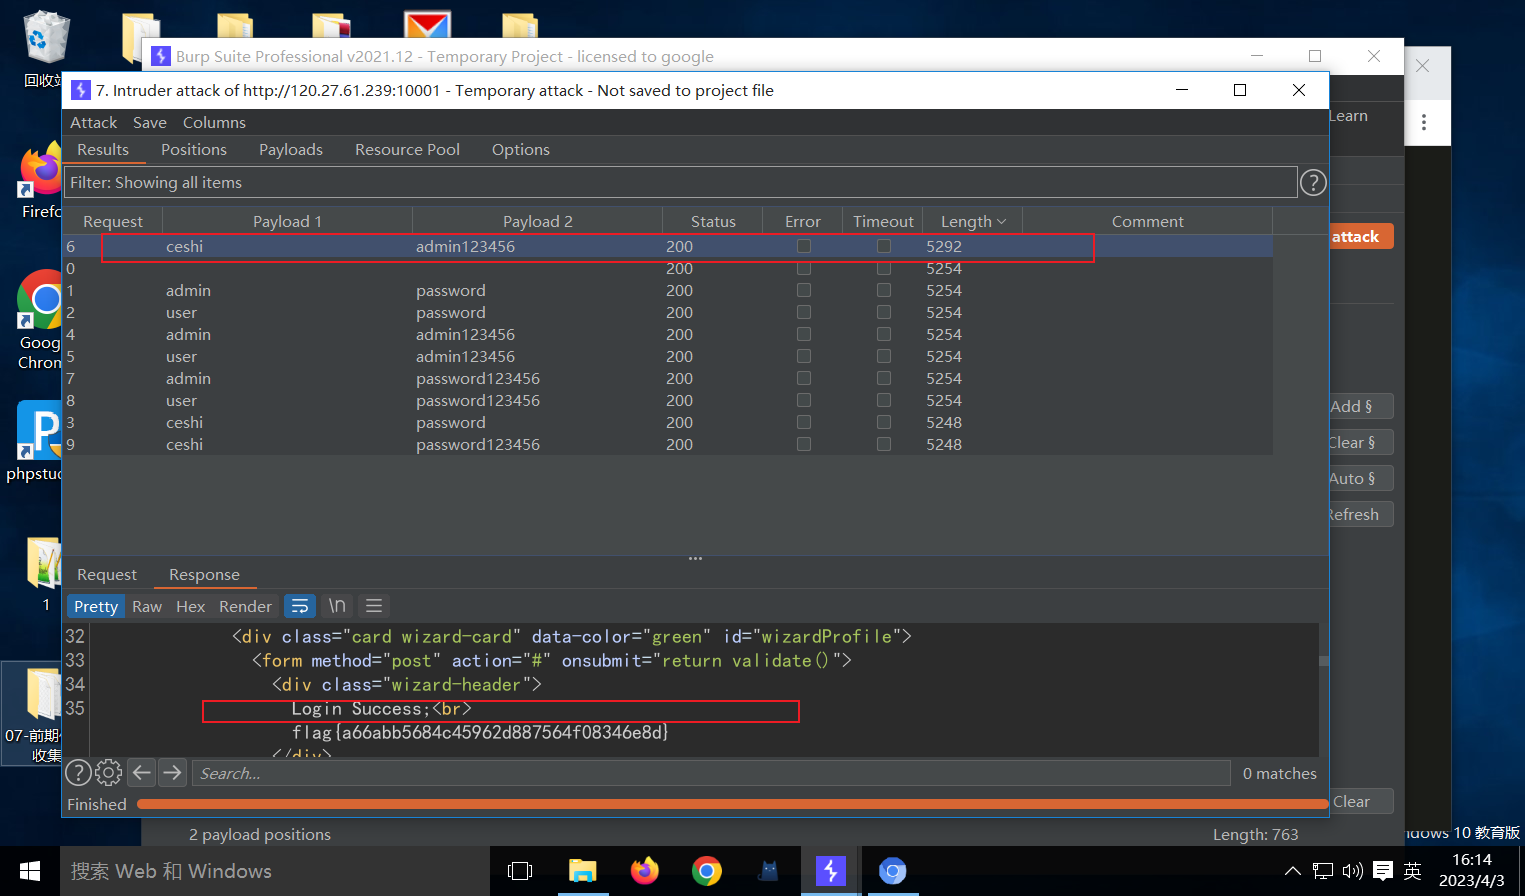The image size is (1525, 896).
Task: Click the Windows search box on taskbar
Action: 275,871
